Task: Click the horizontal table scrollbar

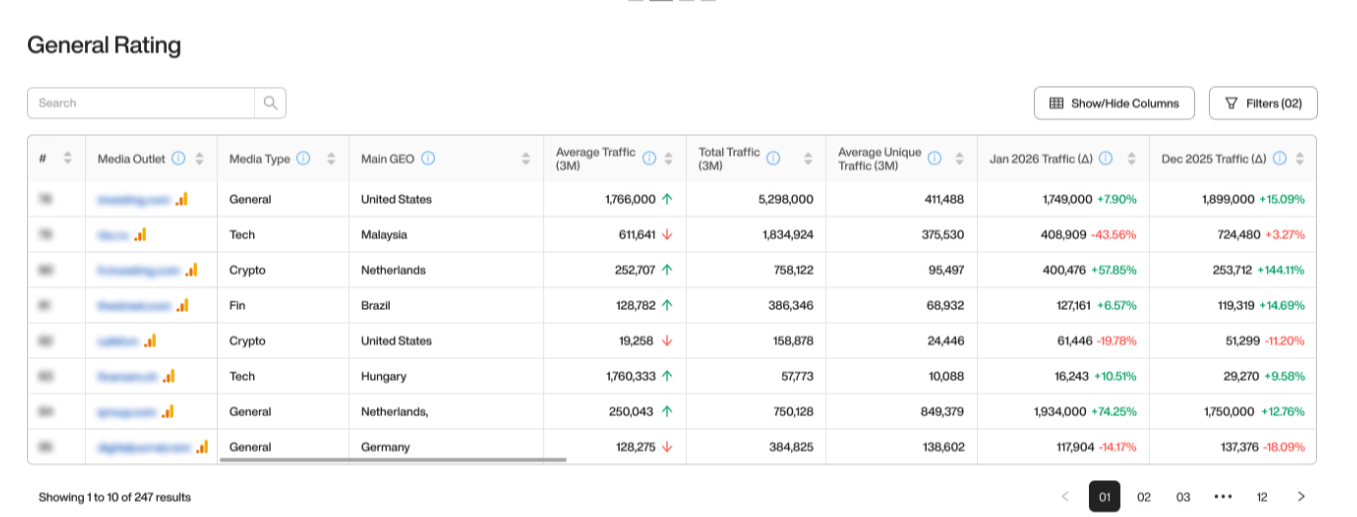Action: (392, 460)
